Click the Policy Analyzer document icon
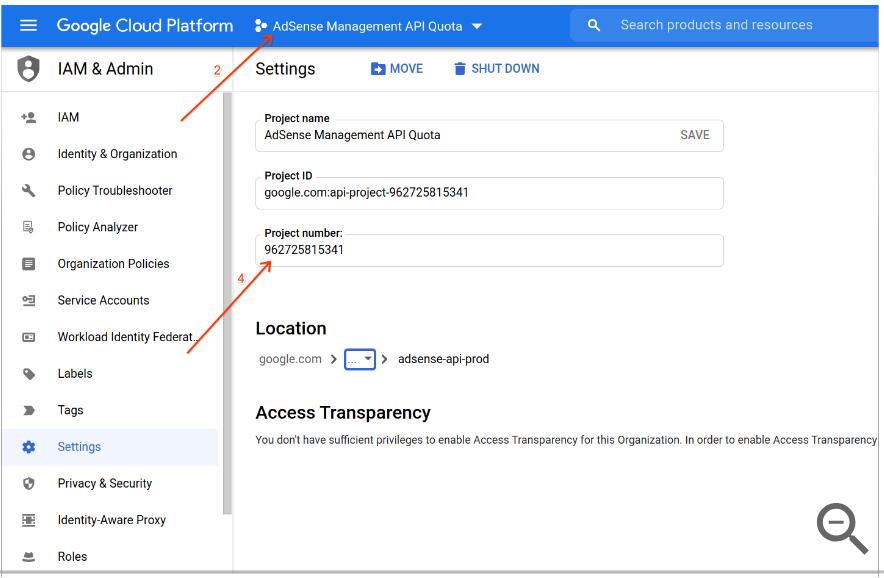The image size is (884, 578). tap(28, 227)
